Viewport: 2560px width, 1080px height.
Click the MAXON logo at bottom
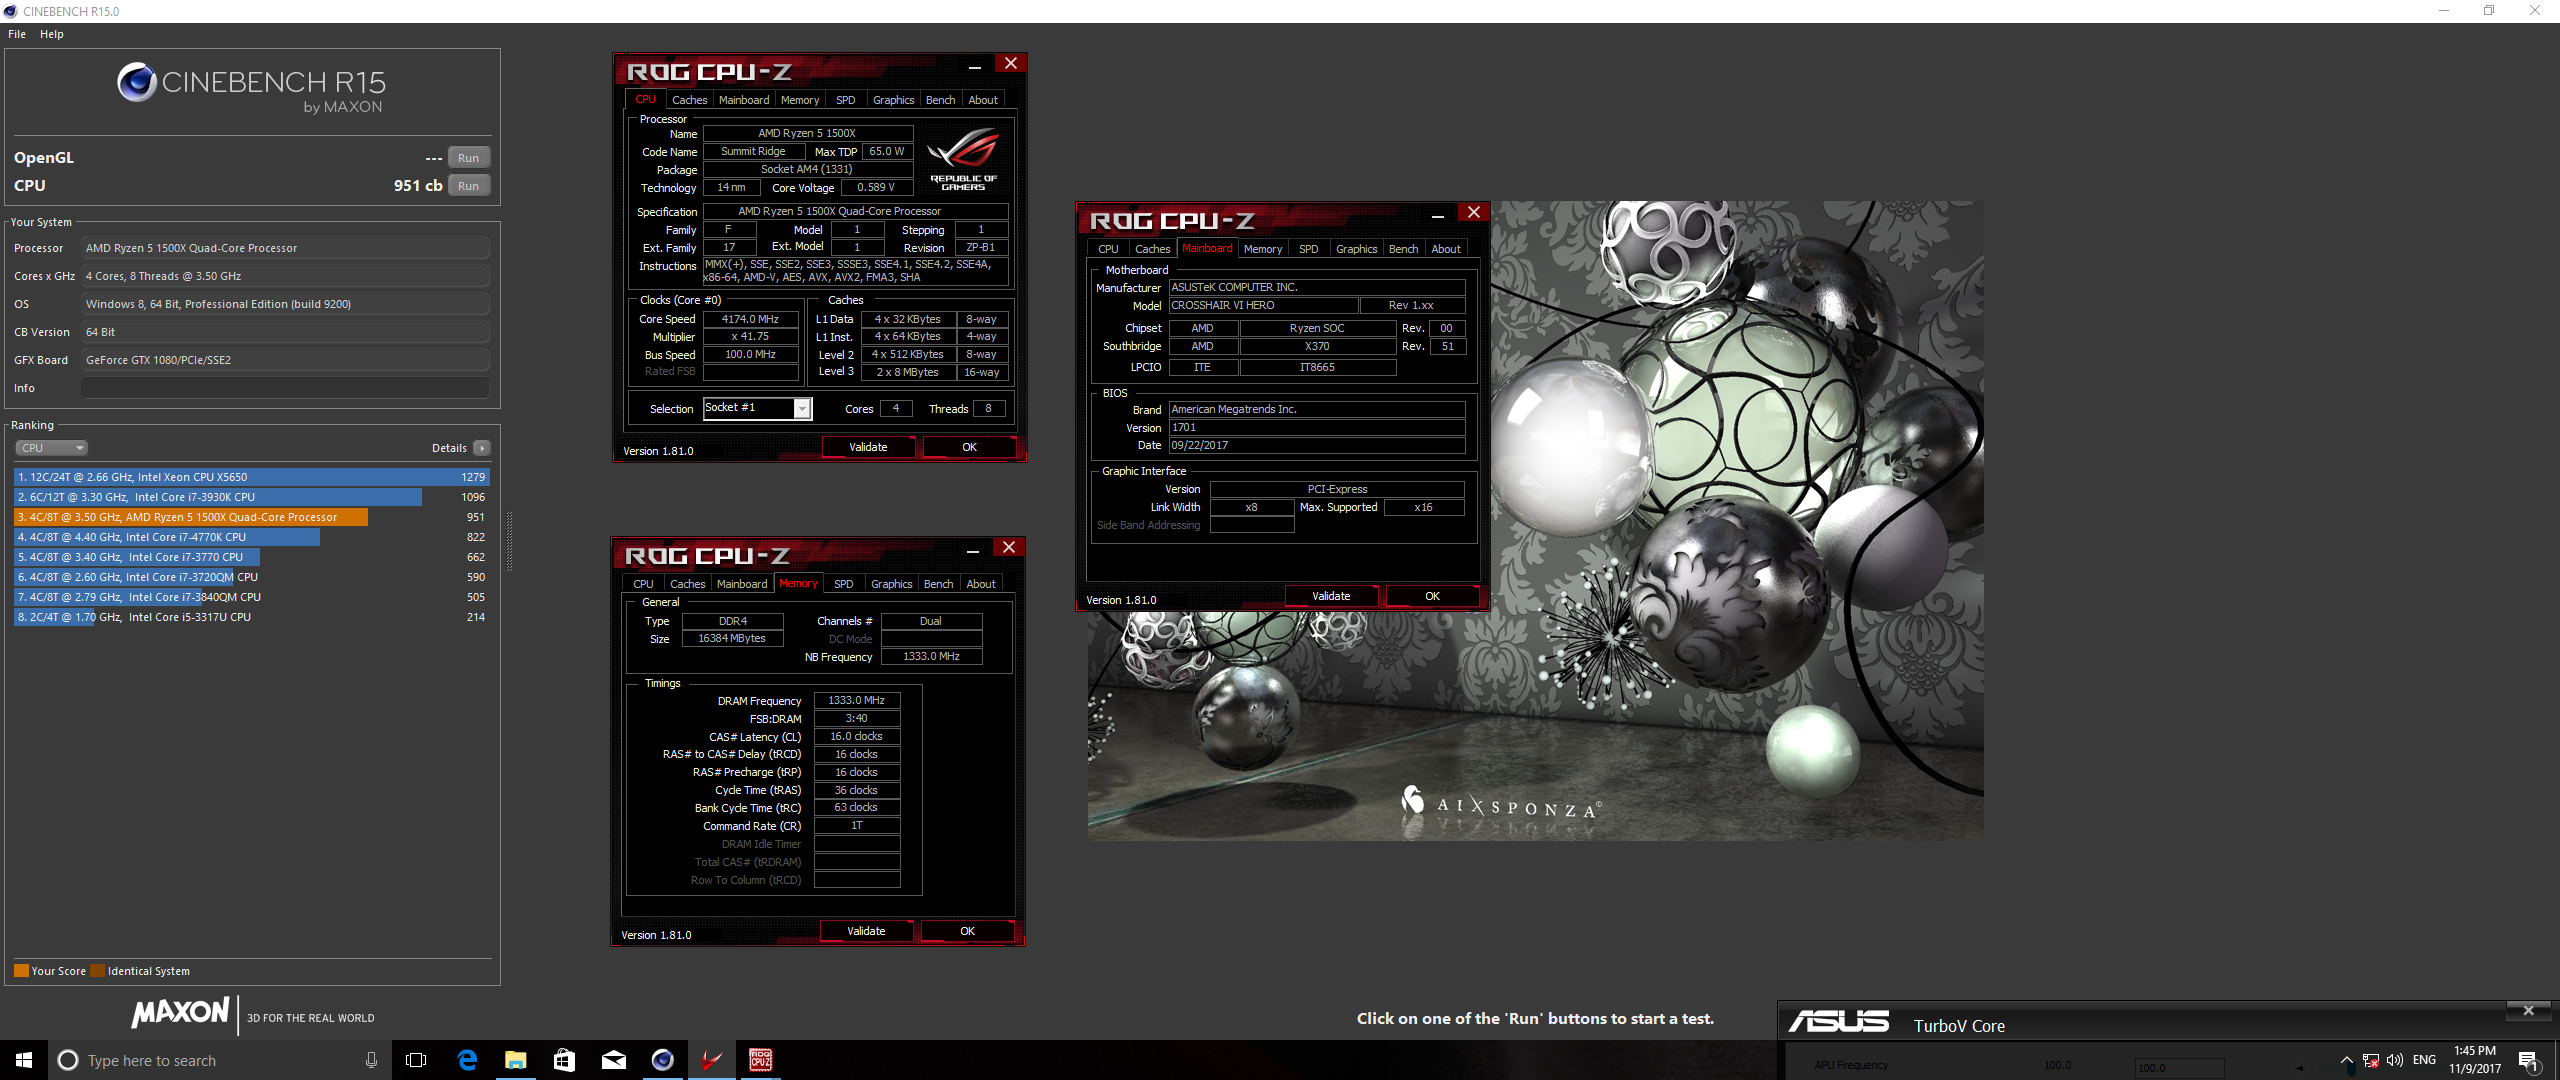coord(182,1013)
